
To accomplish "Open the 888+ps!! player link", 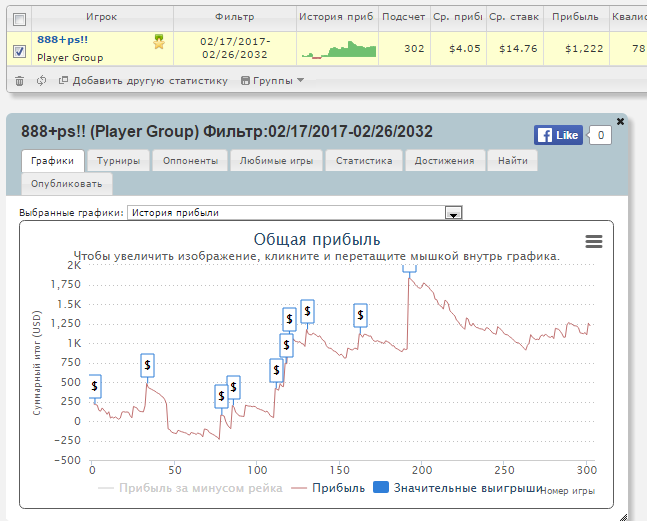I will (62, 40).
